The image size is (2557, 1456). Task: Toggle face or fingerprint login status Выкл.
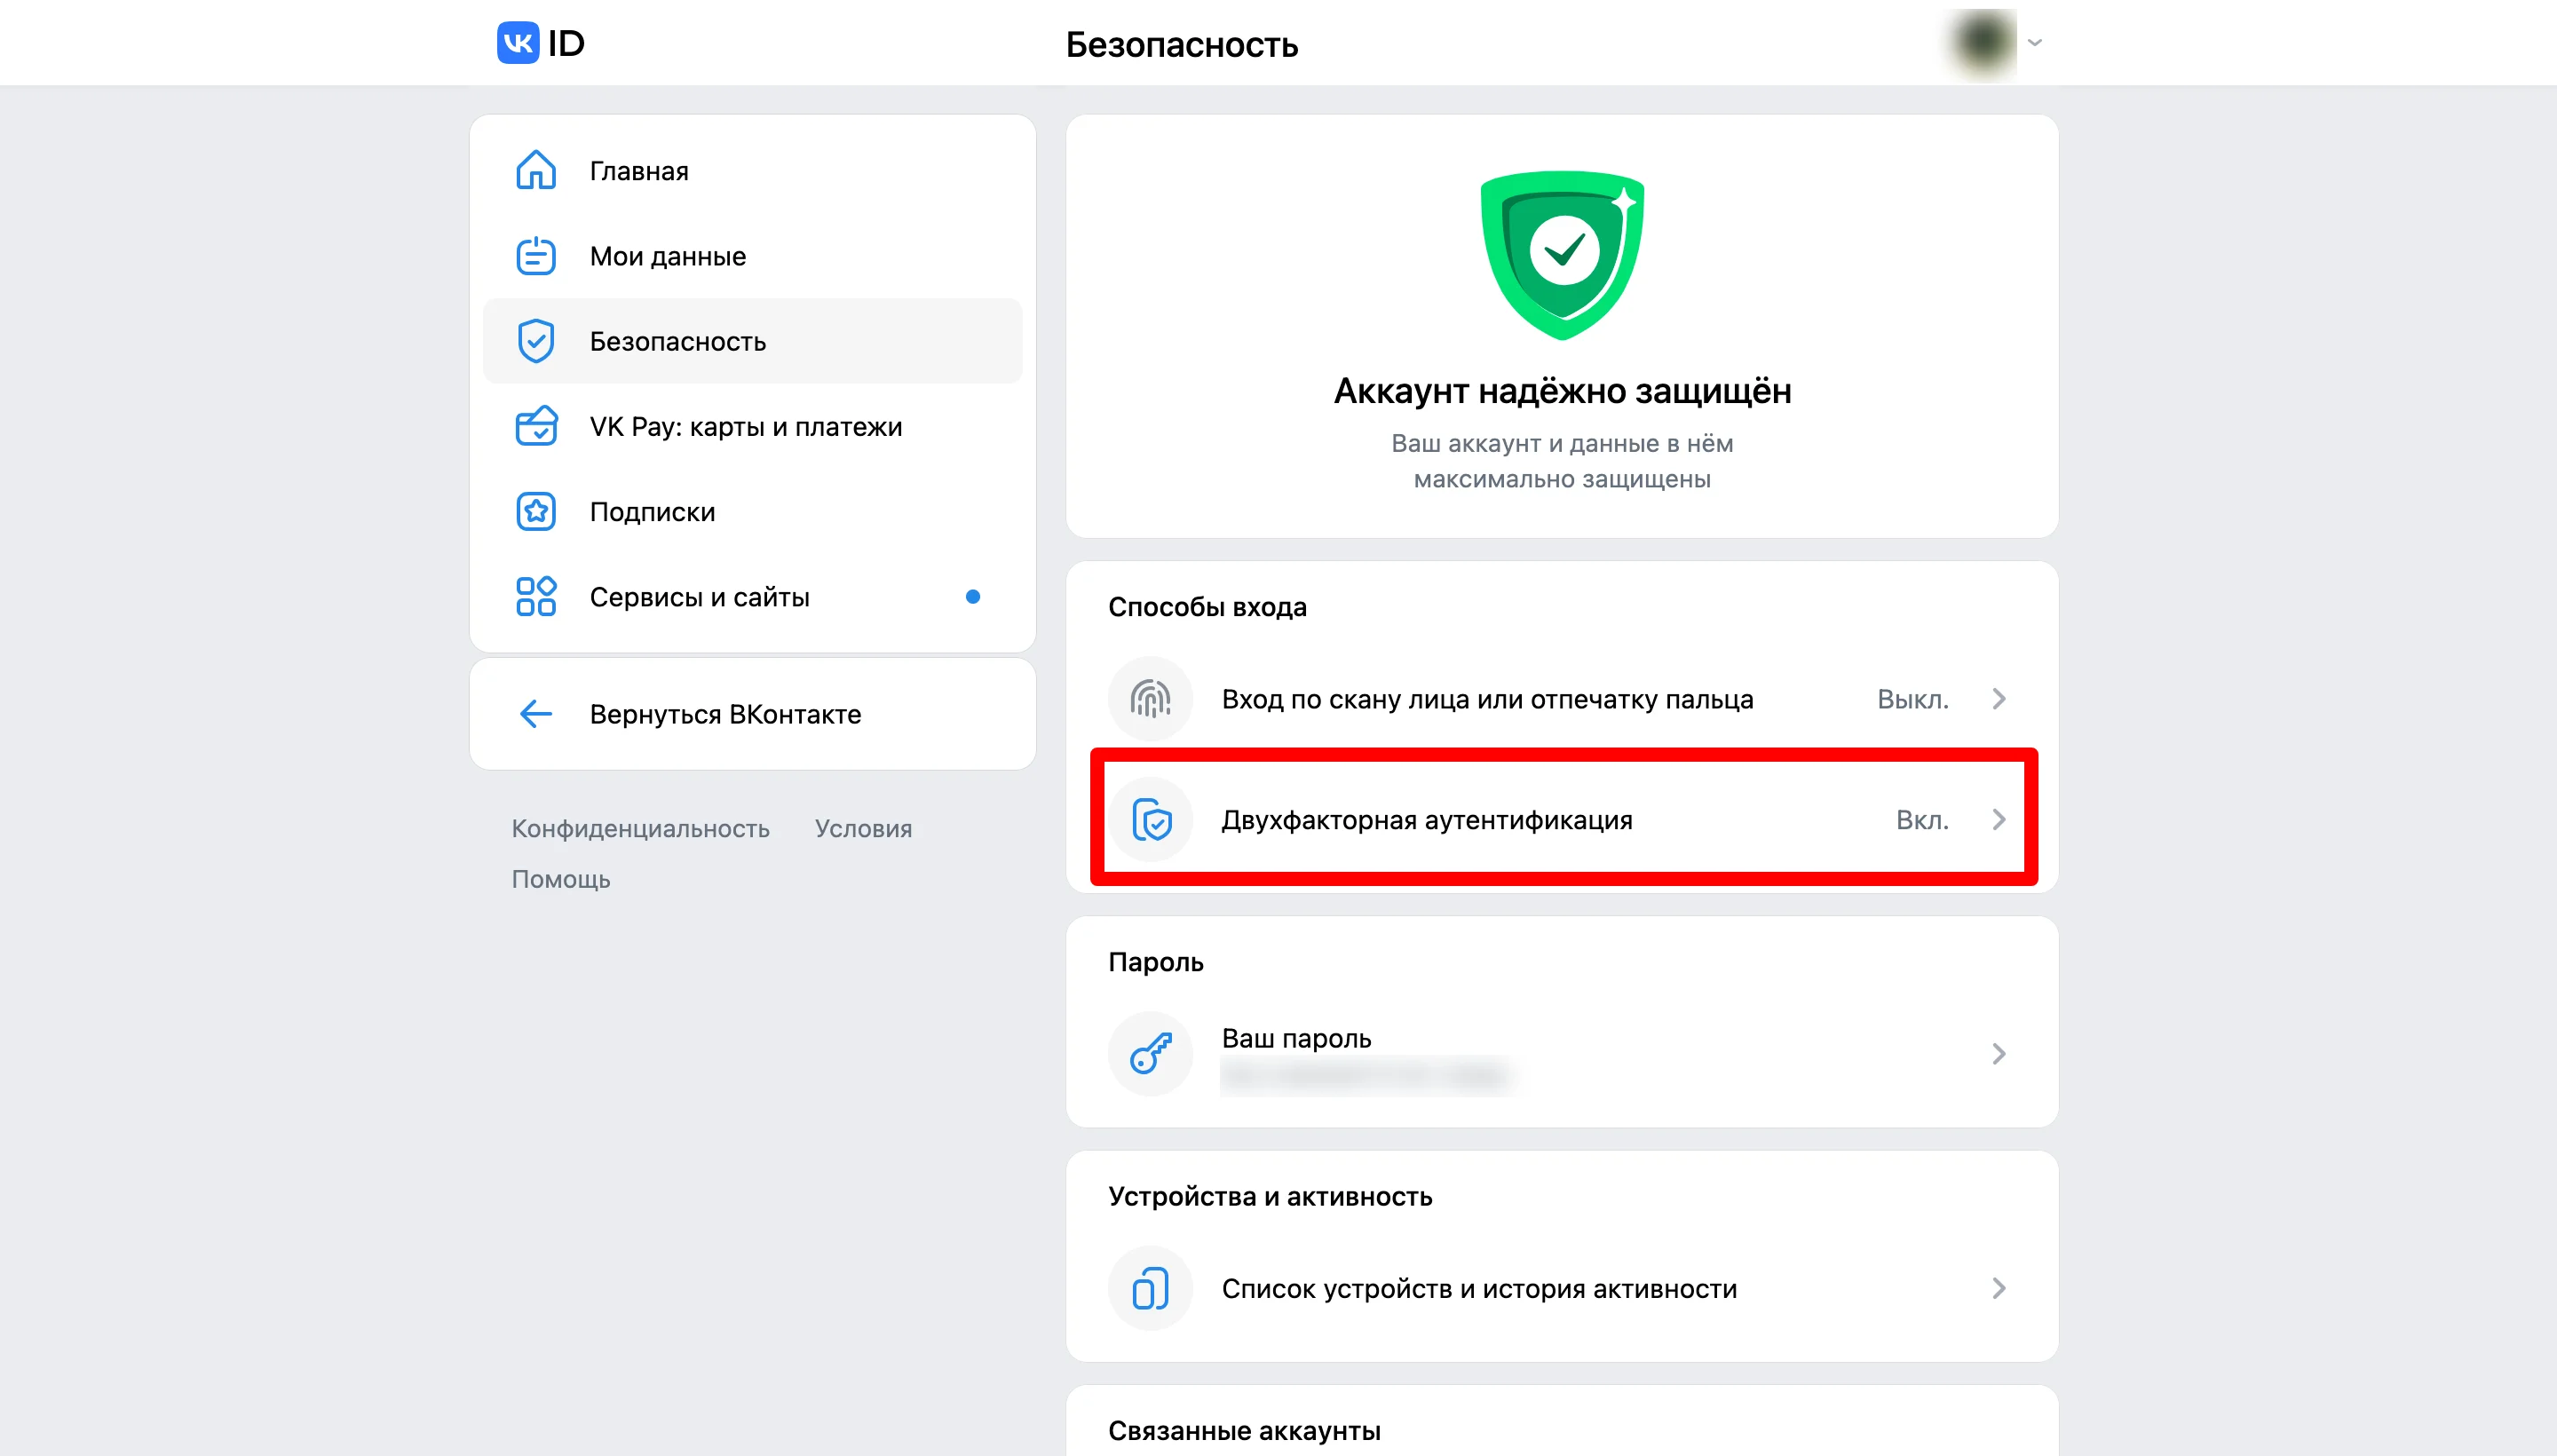pyautogui.click(x=1912, y=699)
